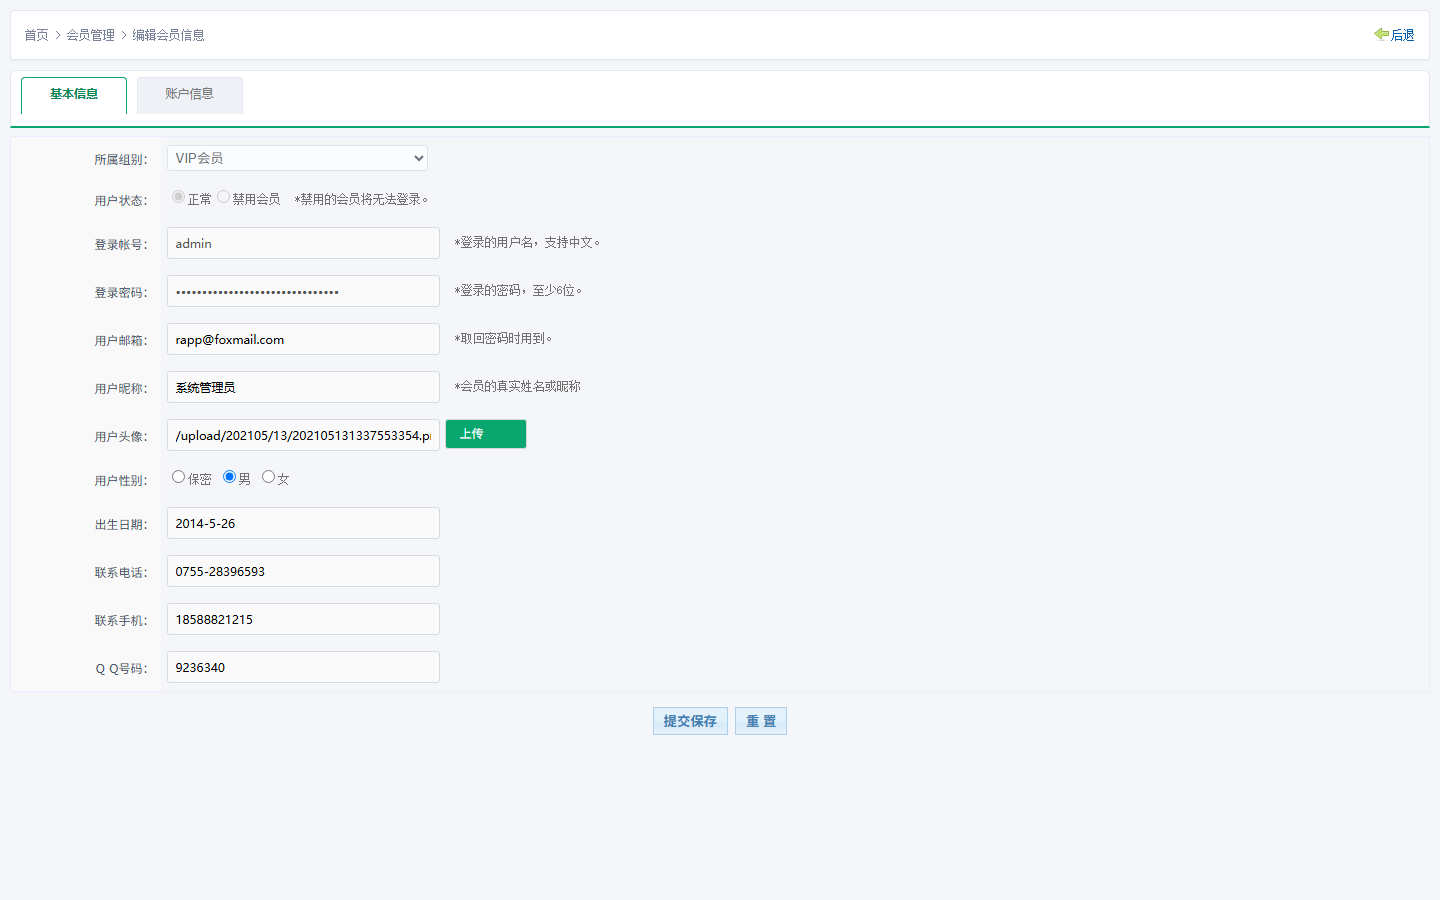Click the 编辑会员信息 breadcrumb text
Screen dimensions: 1440x900
(x=168, y=35)
